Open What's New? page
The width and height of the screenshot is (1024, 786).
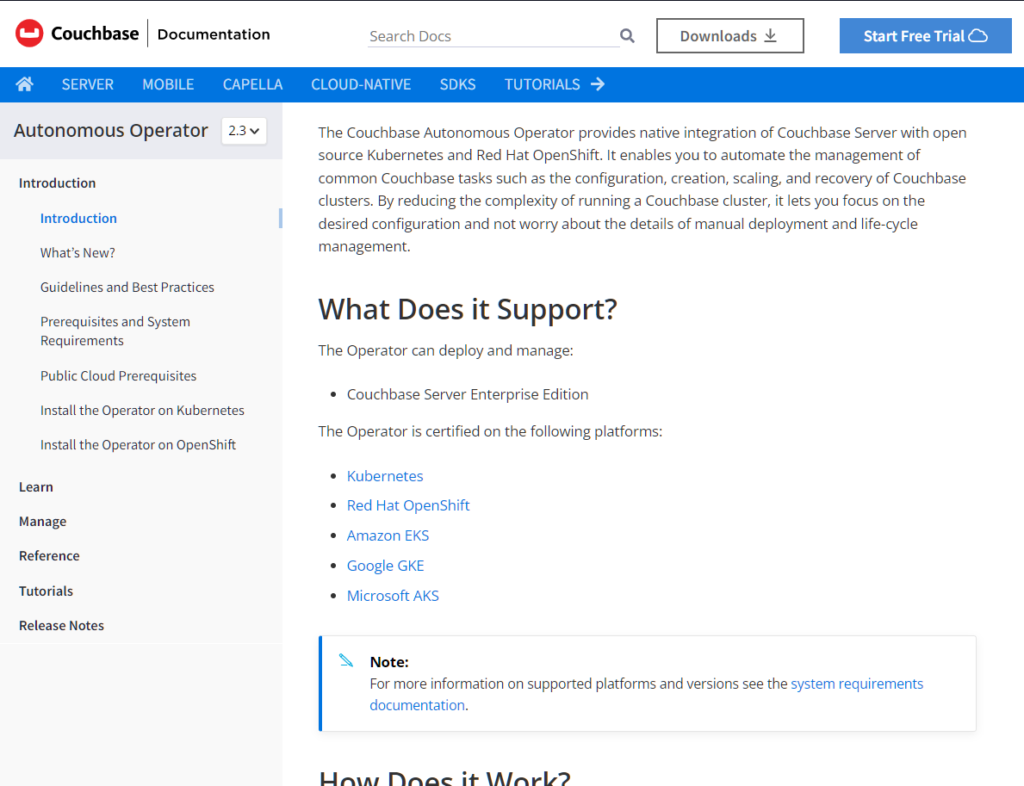[x=78, y=253]
